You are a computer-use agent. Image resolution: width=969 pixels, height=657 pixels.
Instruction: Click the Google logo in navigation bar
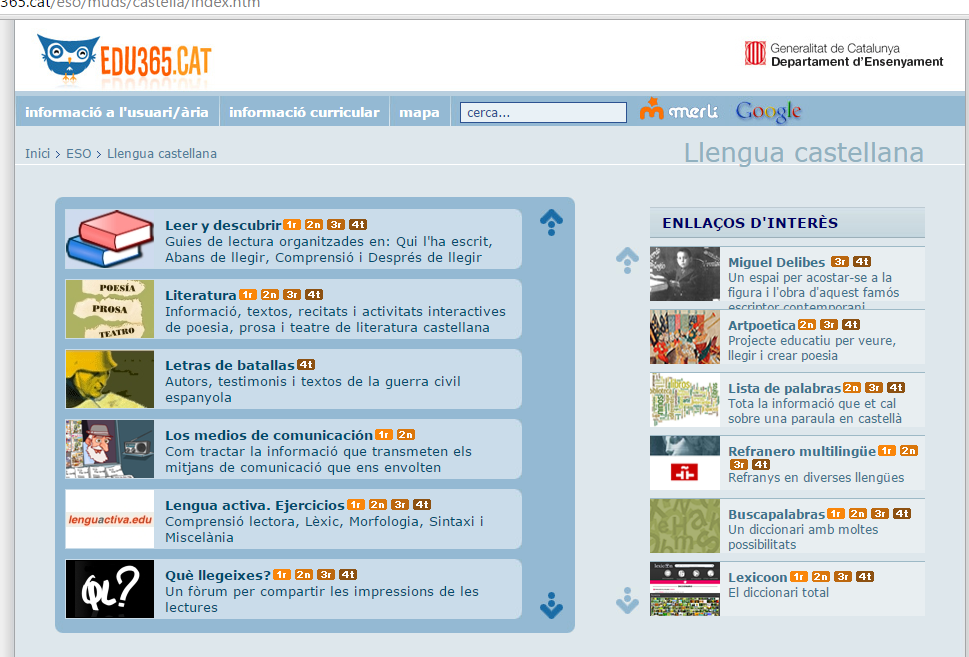point(768,112)
